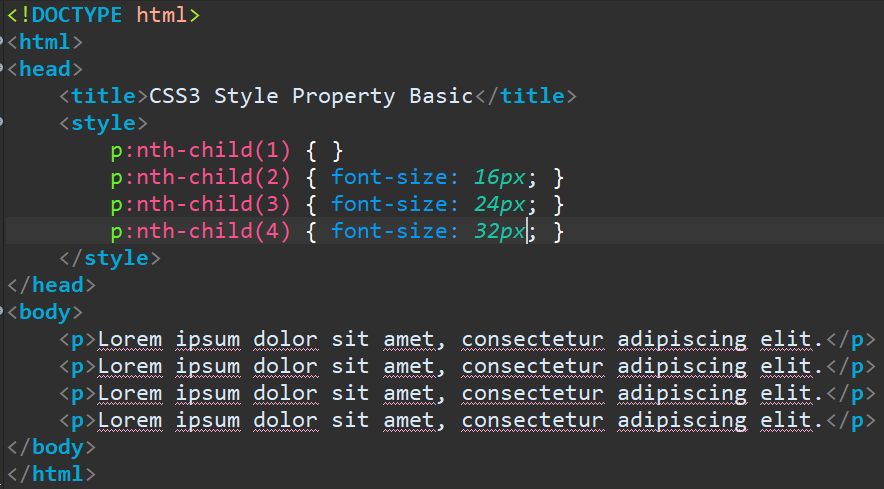Click the closing title tag
Screen dimensions: 884x489
(525, 96)
